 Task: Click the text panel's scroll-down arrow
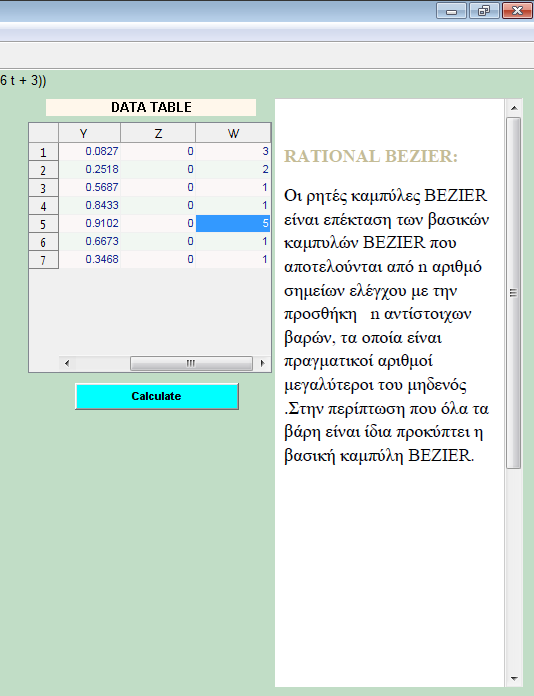(x=514, y=678)
